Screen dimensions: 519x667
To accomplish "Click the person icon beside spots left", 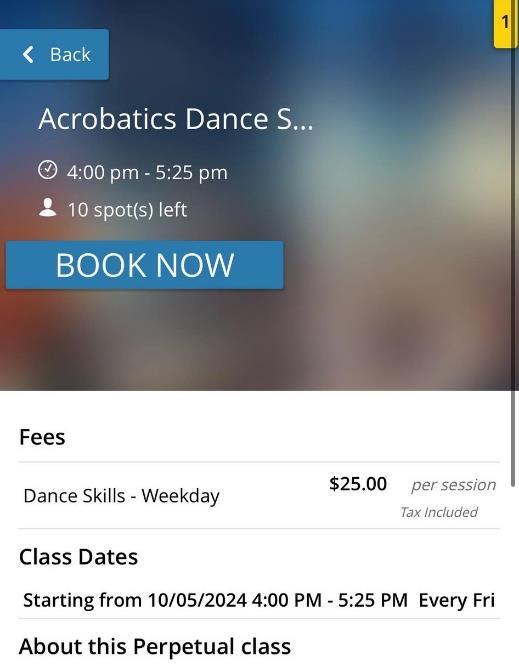I will 47,207.
